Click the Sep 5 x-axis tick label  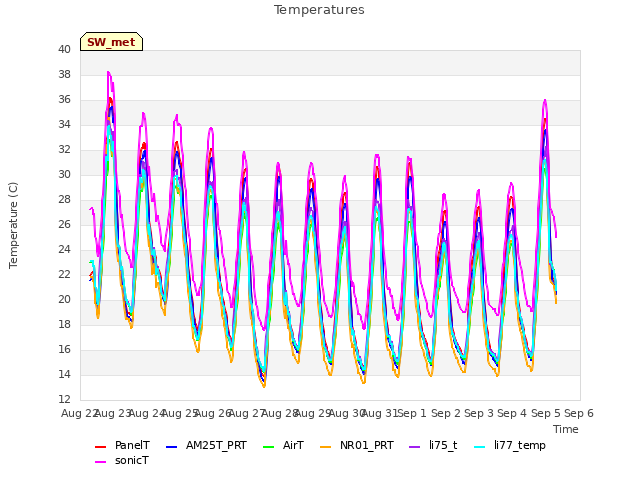[546, 413]
